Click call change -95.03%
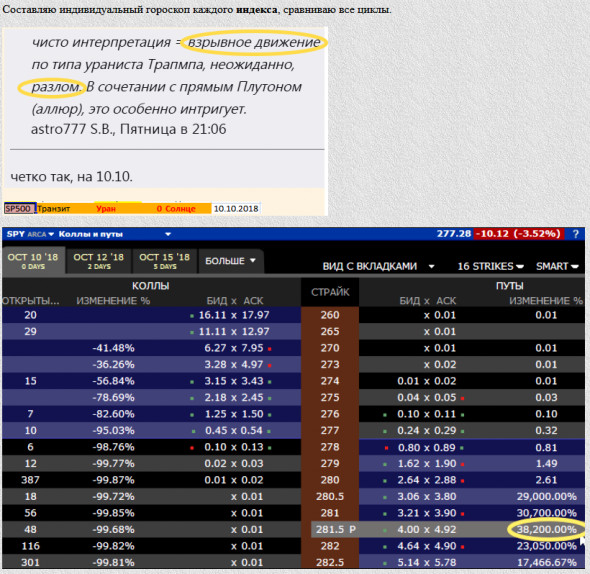The height and width of the screenshot is (574, 590). click(x=113, y=431)
